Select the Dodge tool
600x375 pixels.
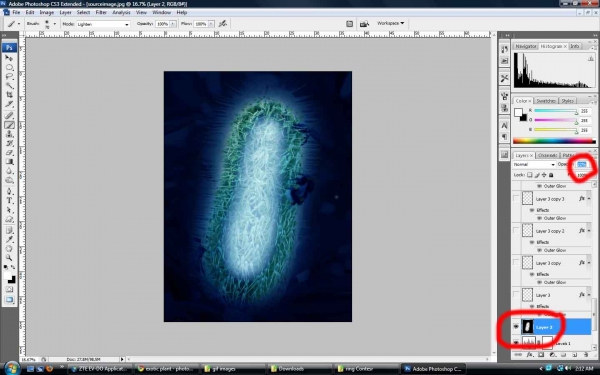(9, 180)
